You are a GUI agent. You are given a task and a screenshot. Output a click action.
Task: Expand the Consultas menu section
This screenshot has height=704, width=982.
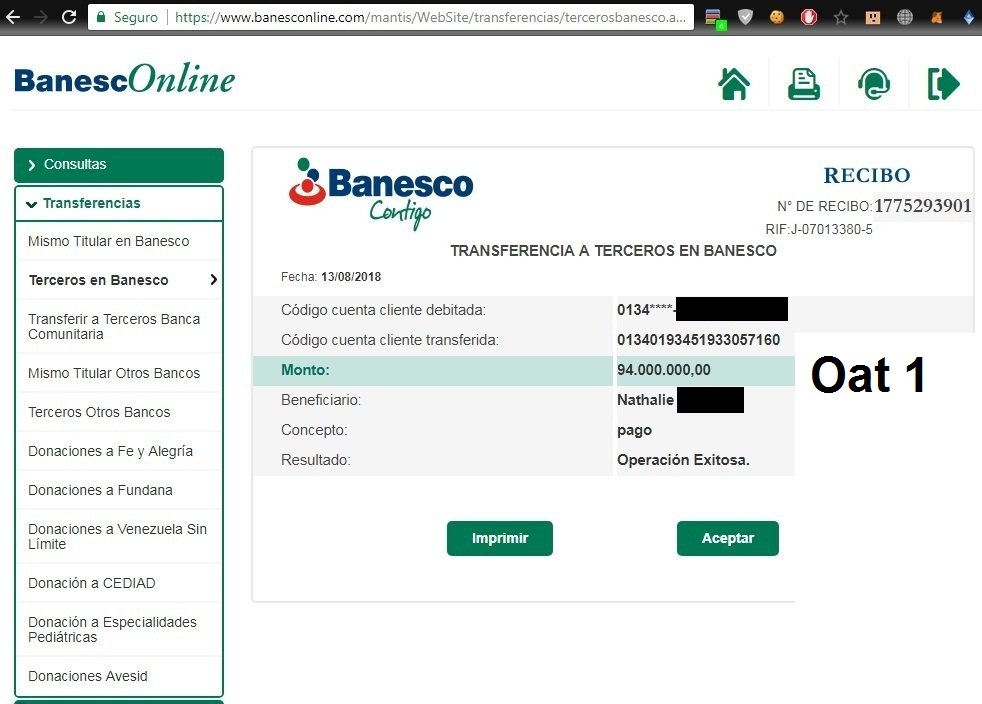coord(119,165)
